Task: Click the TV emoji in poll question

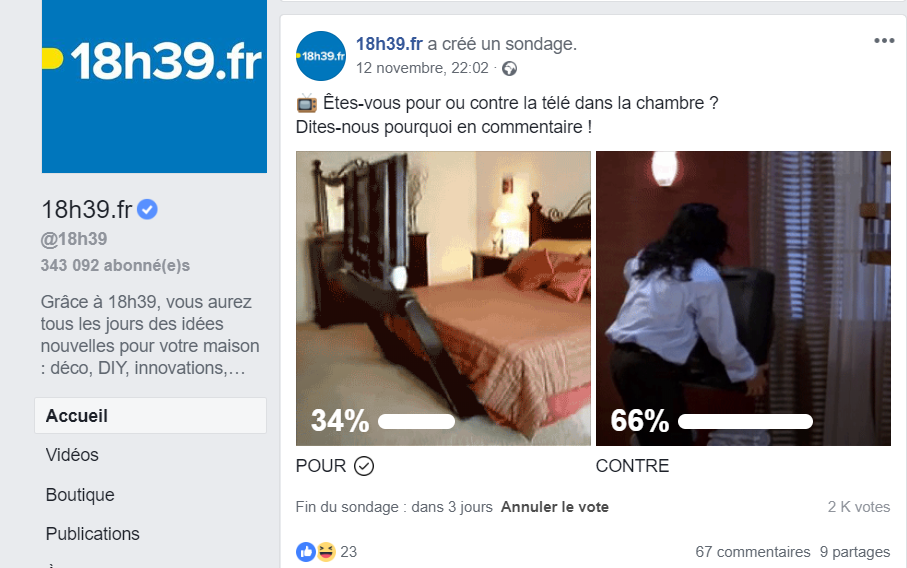Action: [307, 104]
